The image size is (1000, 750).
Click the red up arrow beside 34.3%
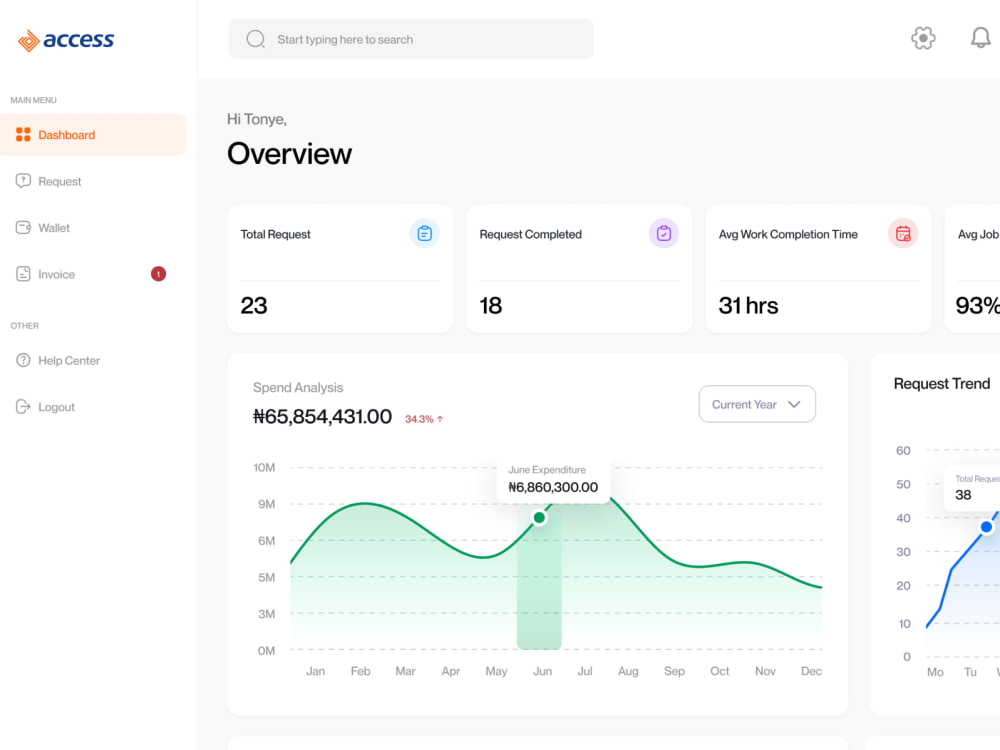coord(440,419)
